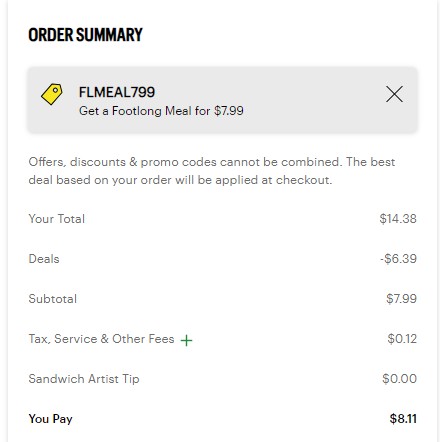Click the $0.12 fees amount
Screen dimensions: 440x442
402,339
